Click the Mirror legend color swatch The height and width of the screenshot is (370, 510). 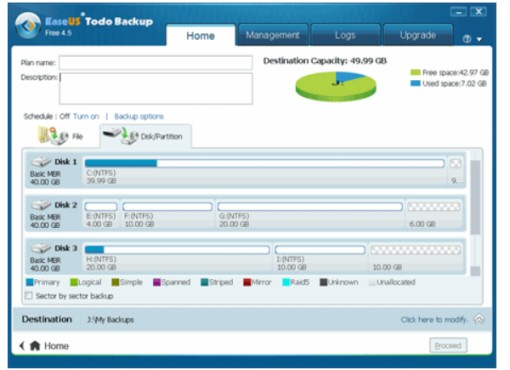pos(247,282)
